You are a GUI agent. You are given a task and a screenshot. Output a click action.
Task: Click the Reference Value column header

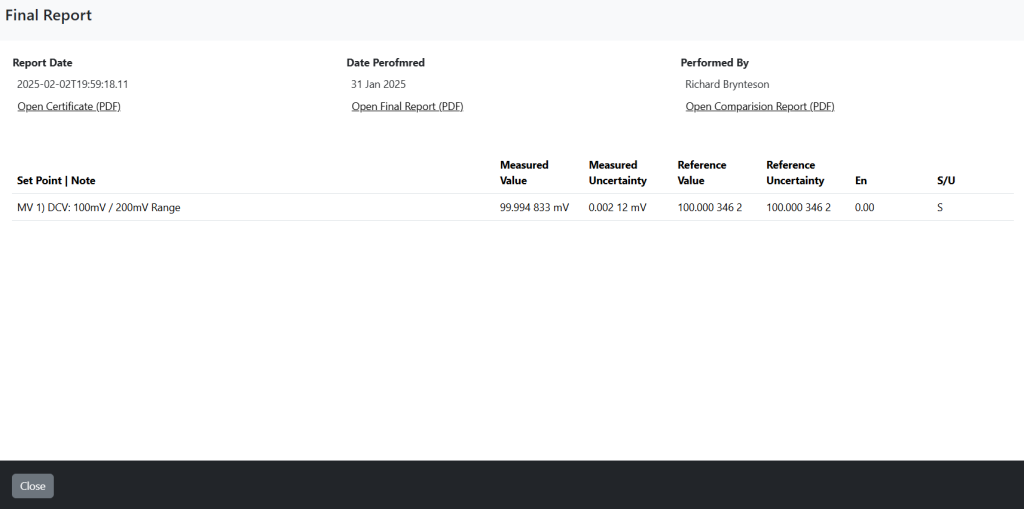point(701,172)
